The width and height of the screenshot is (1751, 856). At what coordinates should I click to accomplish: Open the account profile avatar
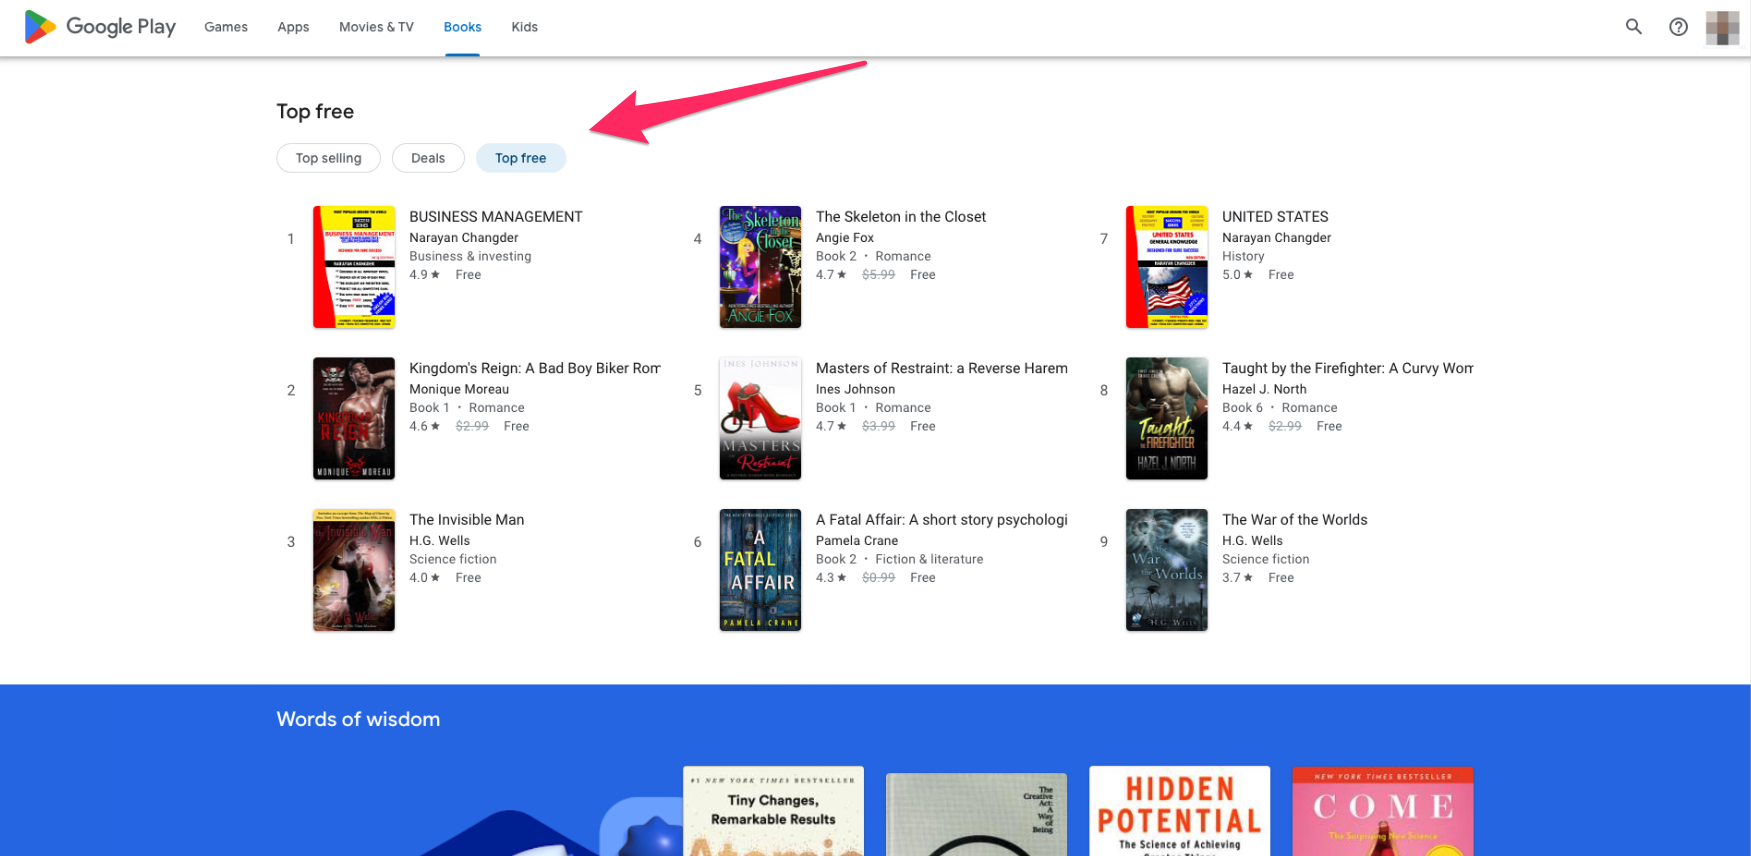click(x=1722, y=27)
